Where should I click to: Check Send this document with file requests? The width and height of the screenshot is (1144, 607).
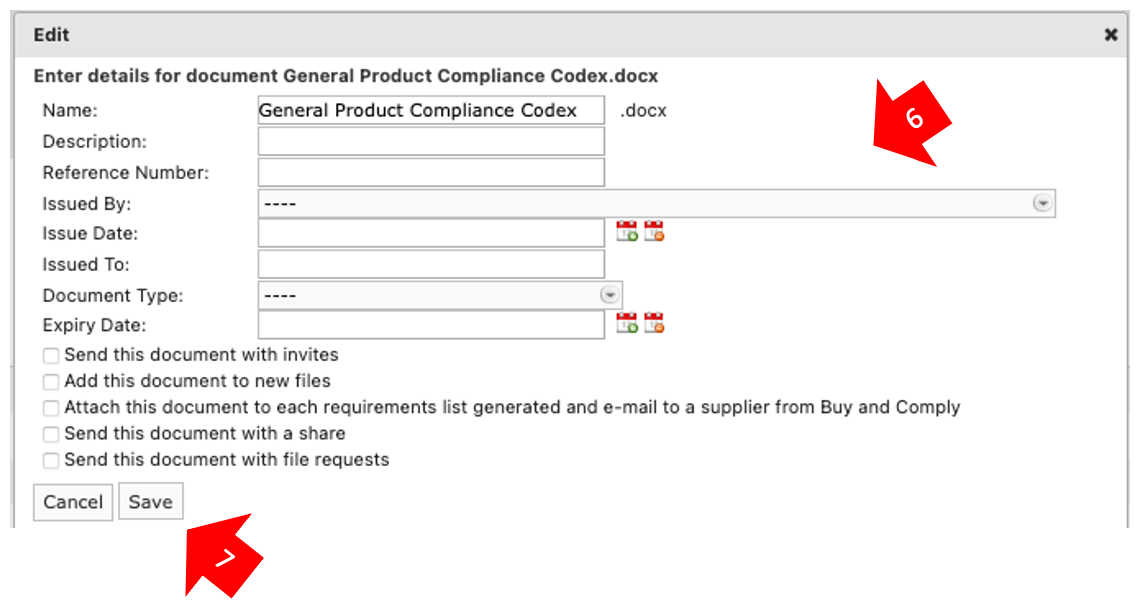pyautogui.click(x=50, y=461)
